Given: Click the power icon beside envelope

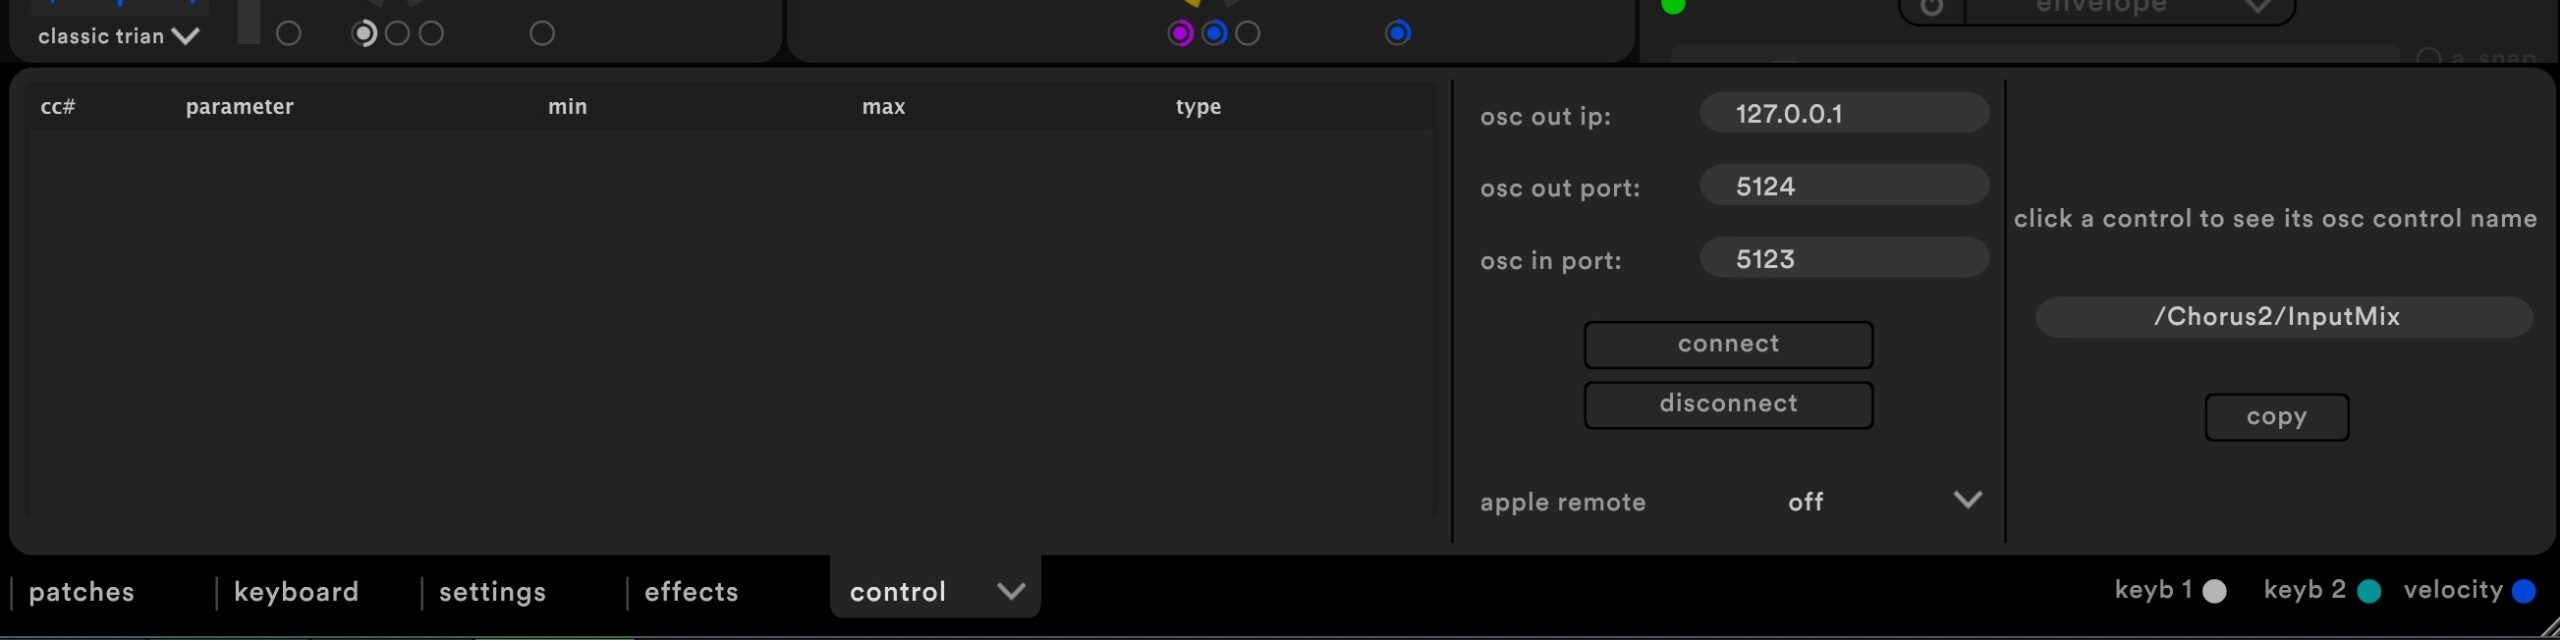Looking at the screenshot, I should 1932,8.
